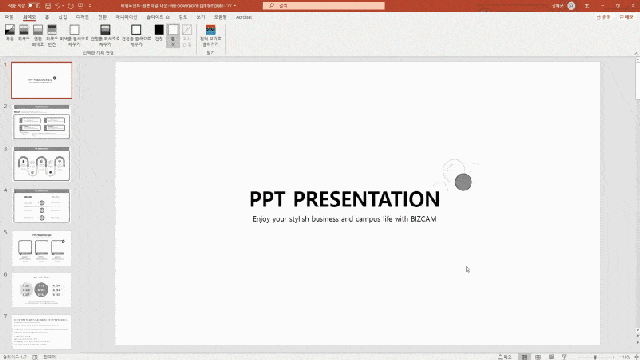Select slide 7 thumbnail
The width and height of the screenshot is (640, 360).
tap(42, 332)
